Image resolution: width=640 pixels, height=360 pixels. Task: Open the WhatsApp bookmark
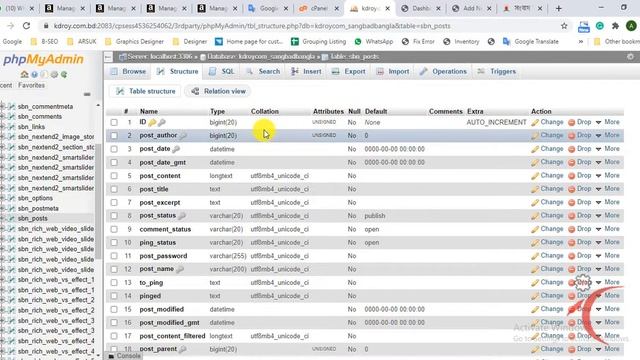(374, 41)
